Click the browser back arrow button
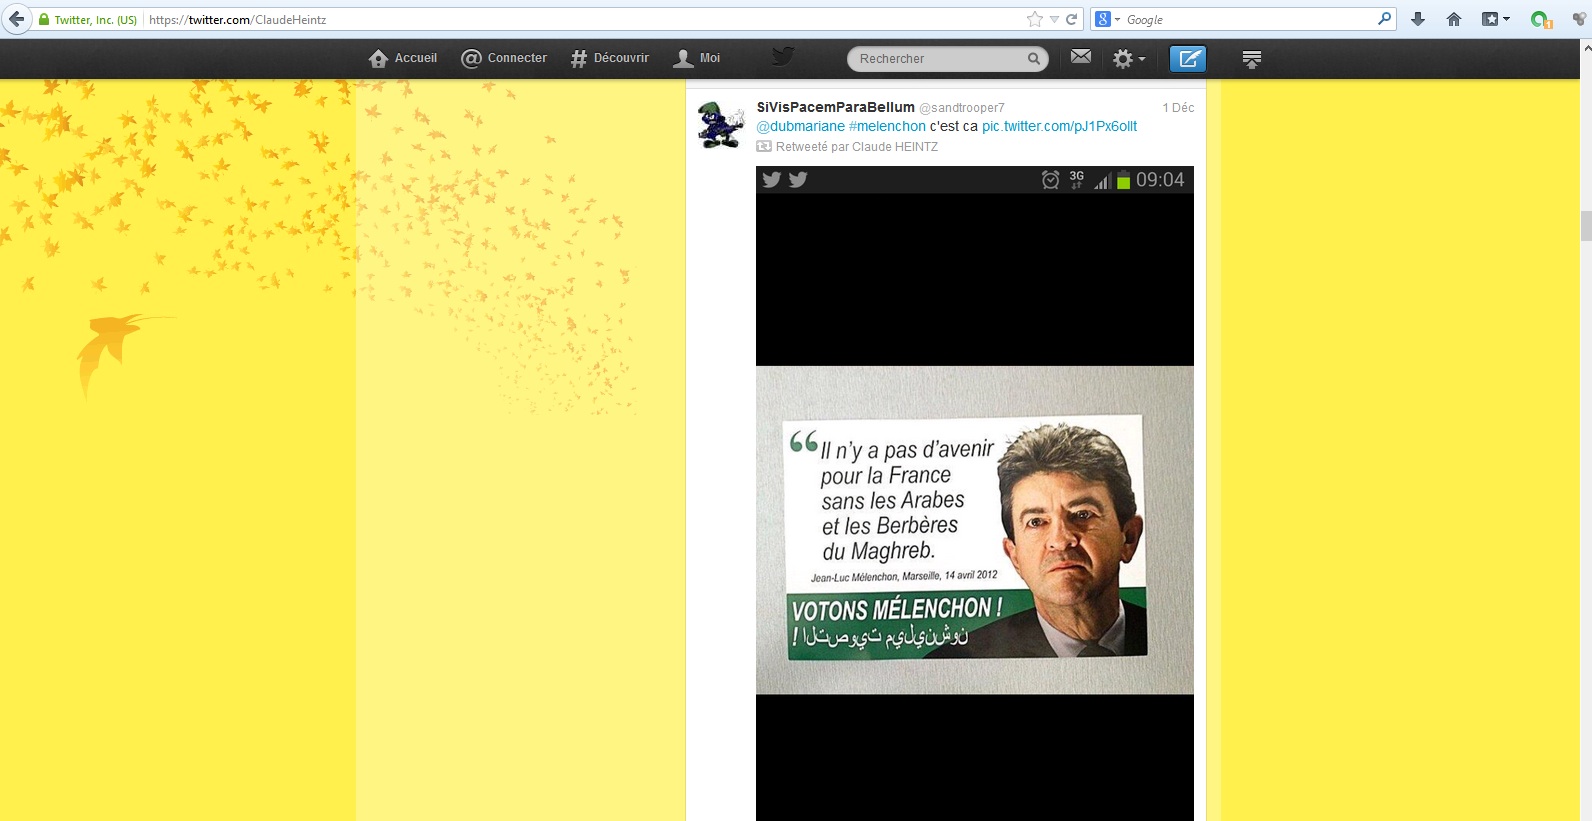The image size is (1592, 821). pos(16,19)
